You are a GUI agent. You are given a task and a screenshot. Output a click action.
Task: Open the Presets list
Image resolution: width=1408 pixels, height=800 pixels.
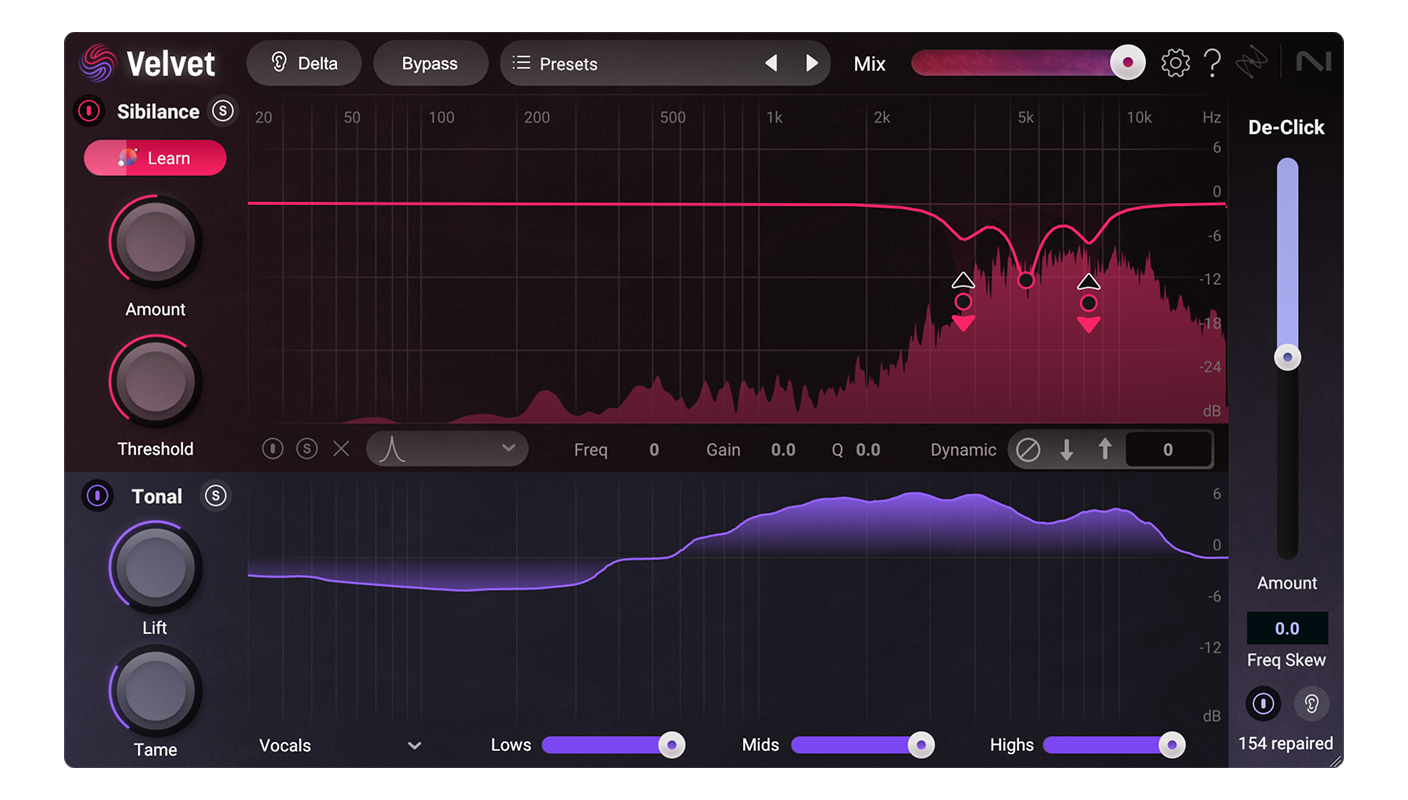[568, 63]
